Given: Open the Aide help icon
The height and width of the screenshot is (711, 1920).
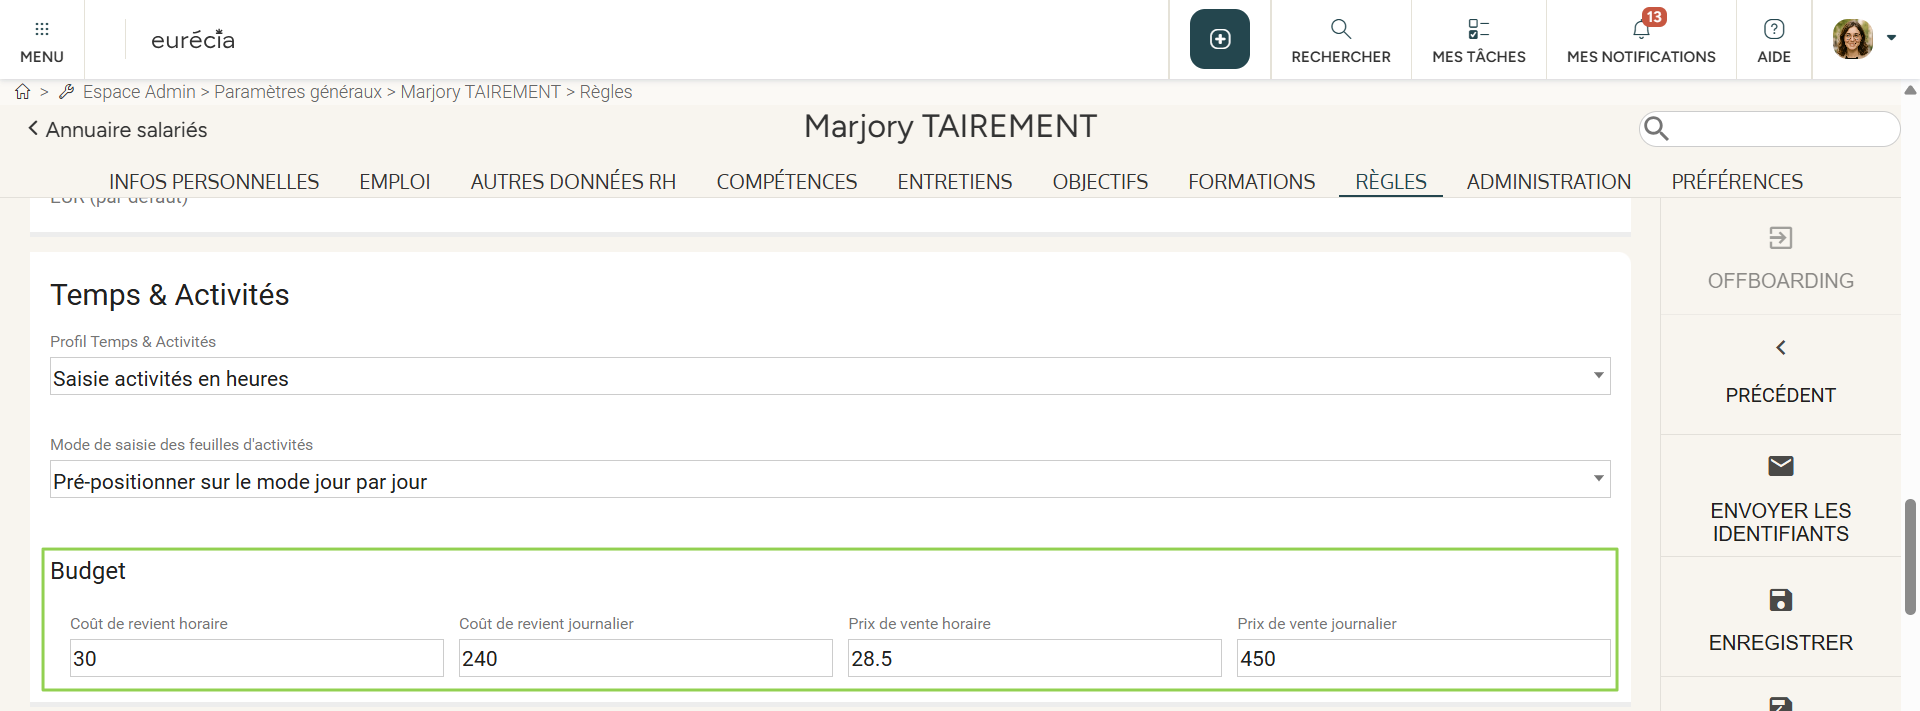Looking at the screenshot, I should [x=1773, y=29].
